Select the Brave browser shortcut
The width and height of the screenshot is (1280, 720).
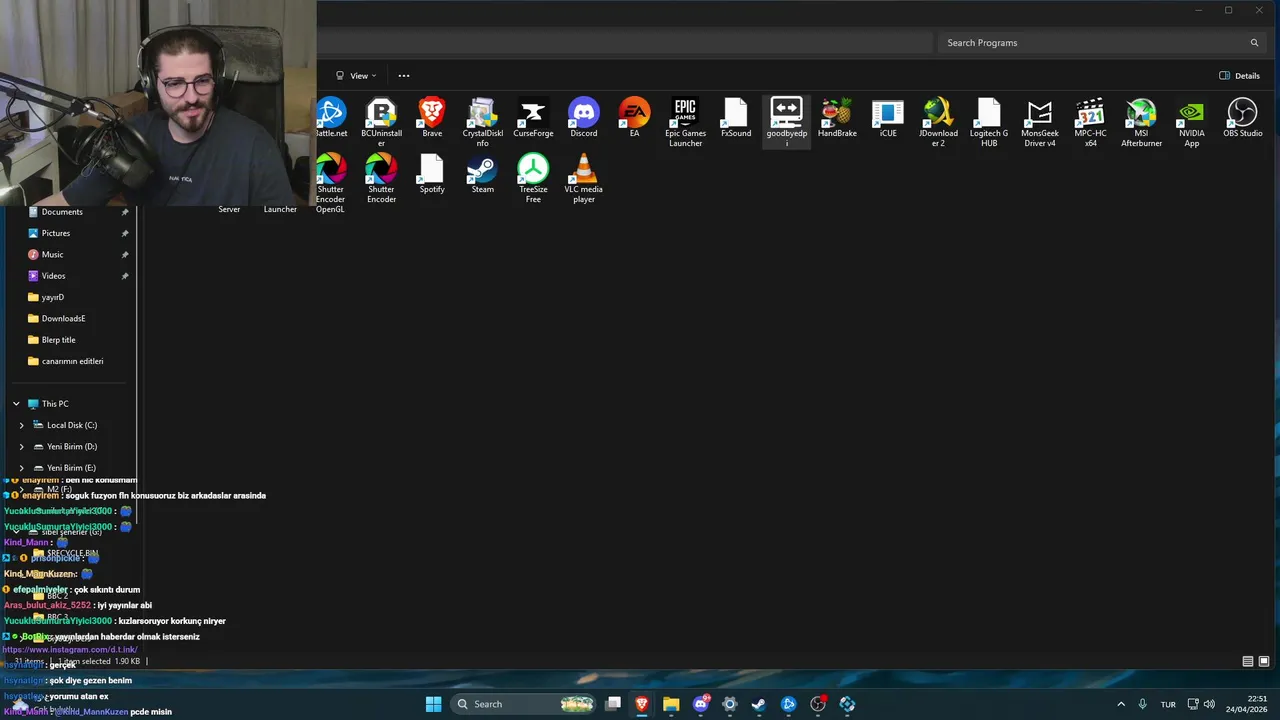[432, 118]
